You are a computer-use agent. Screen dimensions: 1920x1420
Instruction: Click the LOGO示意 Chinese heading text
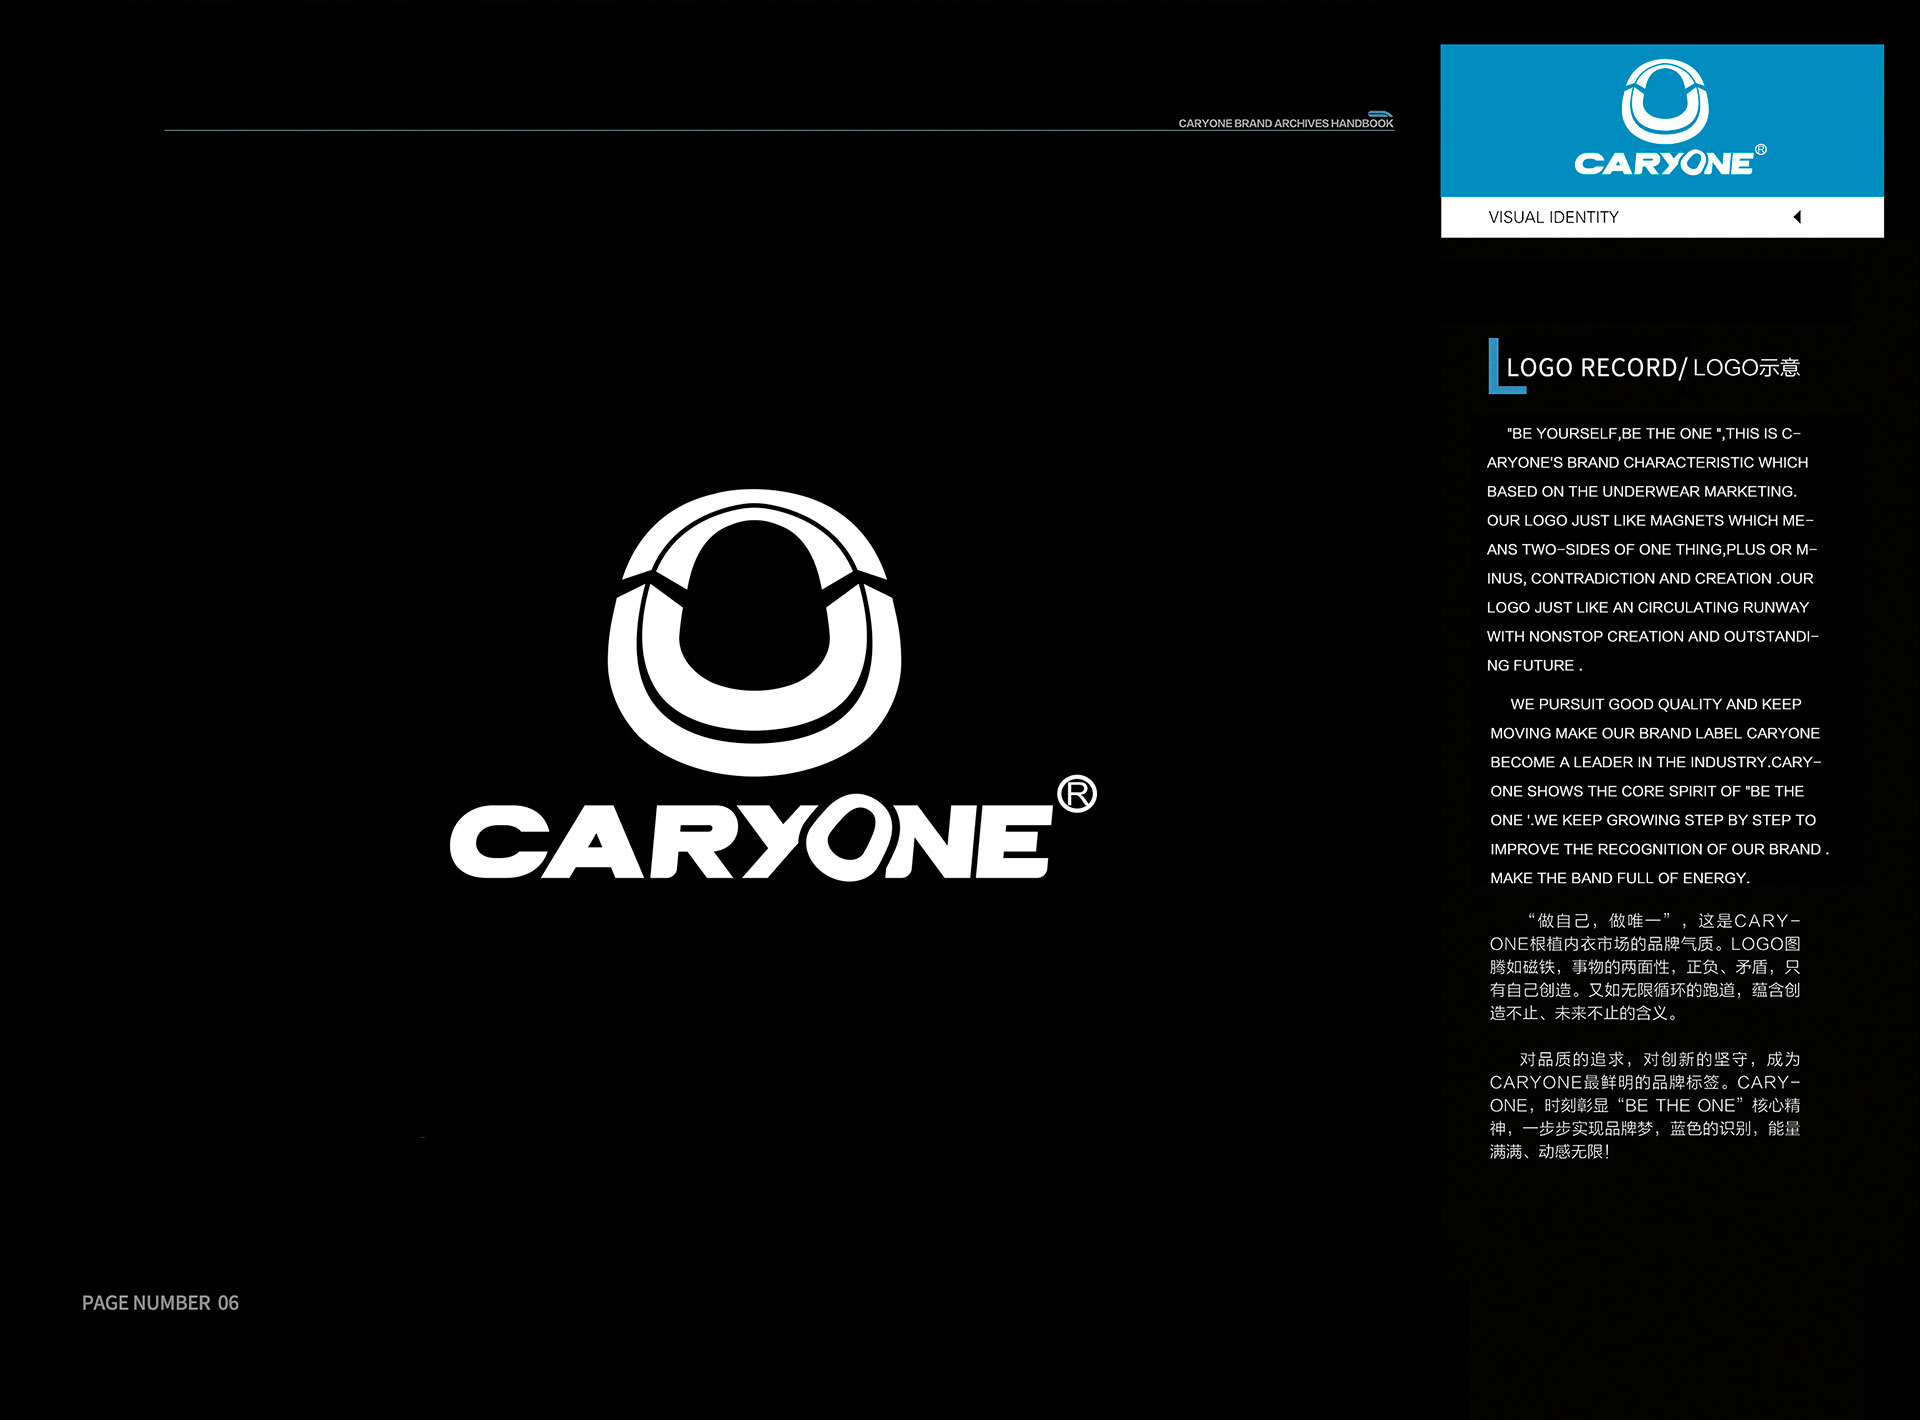point(1746,368)
